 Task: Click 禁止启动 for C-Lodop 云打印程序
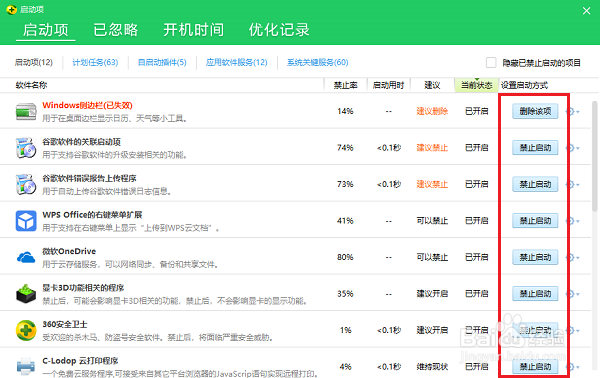click(535, 367)
